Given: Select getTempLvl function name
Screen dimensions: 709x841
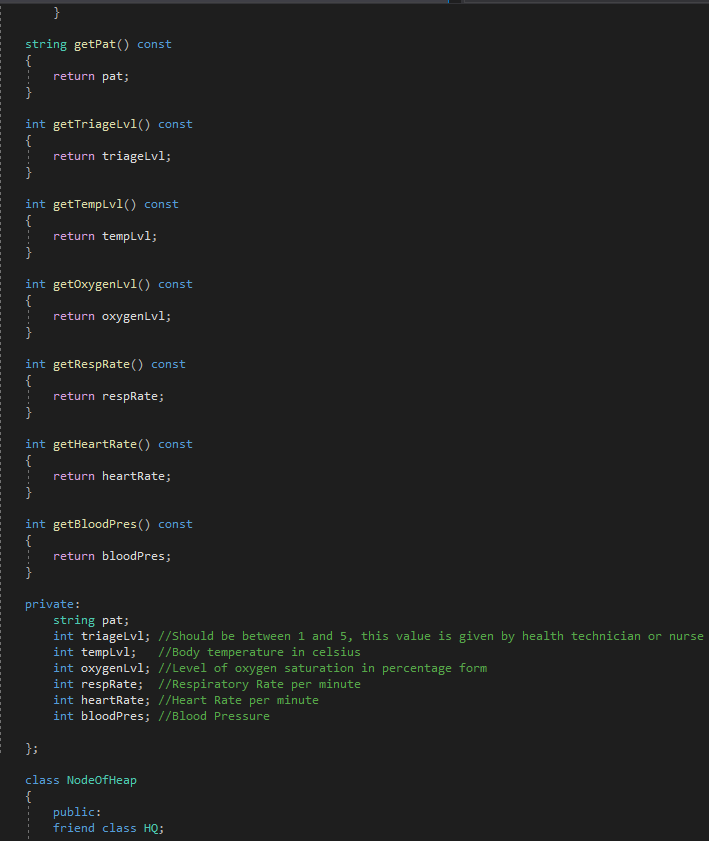Looking at the screenshot, I should tap(87, 204).
